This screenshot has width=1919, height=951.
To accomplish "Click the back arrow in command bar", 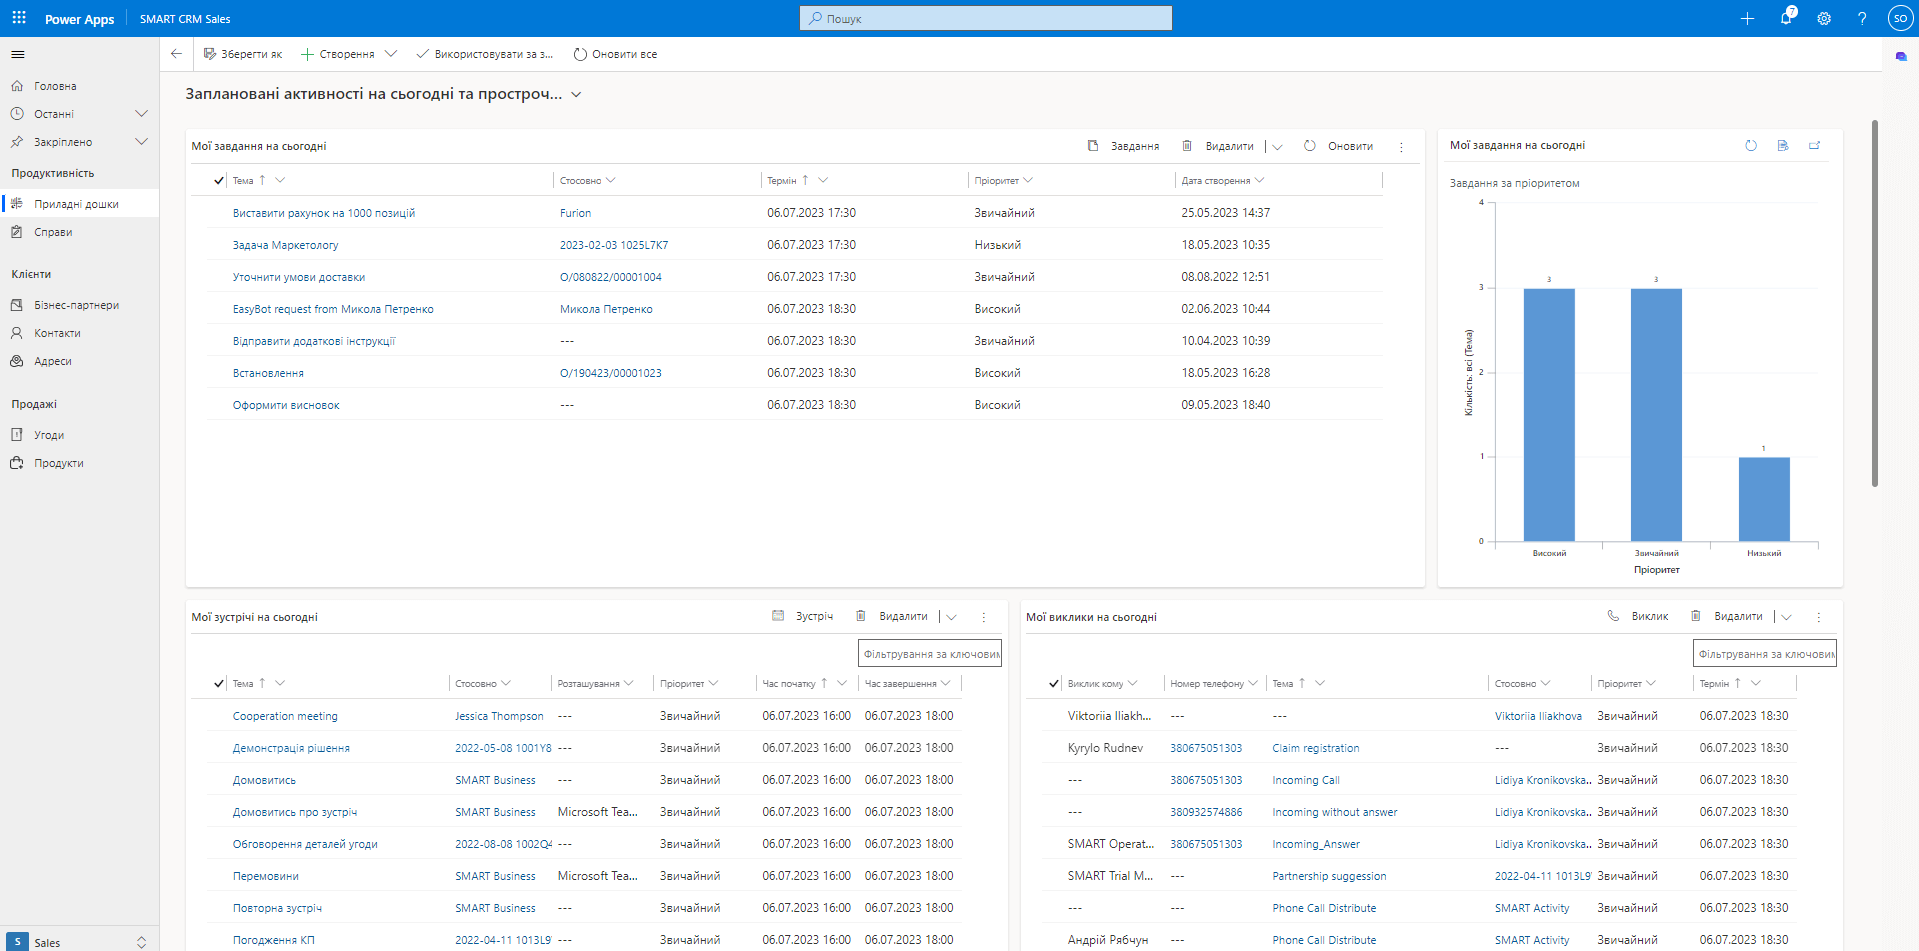I will point(177,54).
